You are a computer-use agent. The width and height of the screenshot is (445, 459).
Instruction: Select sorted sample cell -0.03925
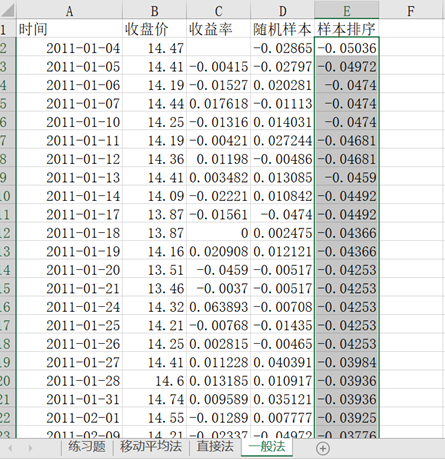click(347, 417)
